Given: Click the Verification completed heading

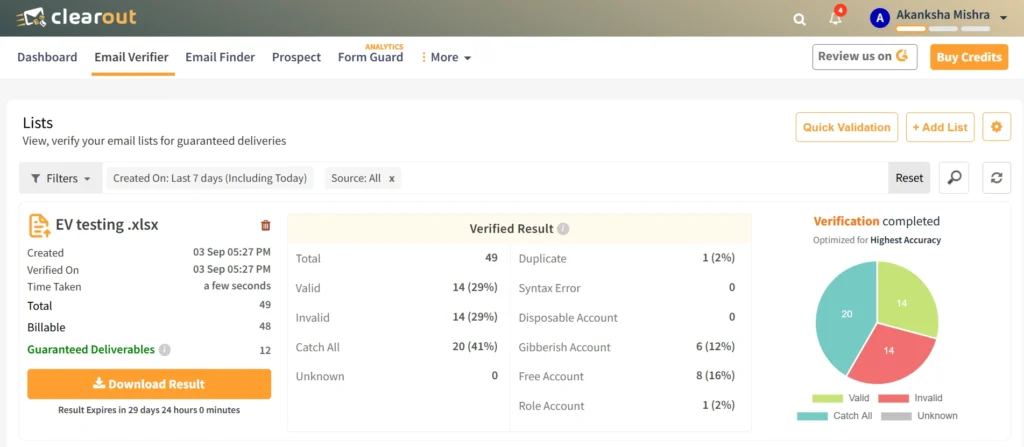Looking at the screenshot, I should click(876, 221).
